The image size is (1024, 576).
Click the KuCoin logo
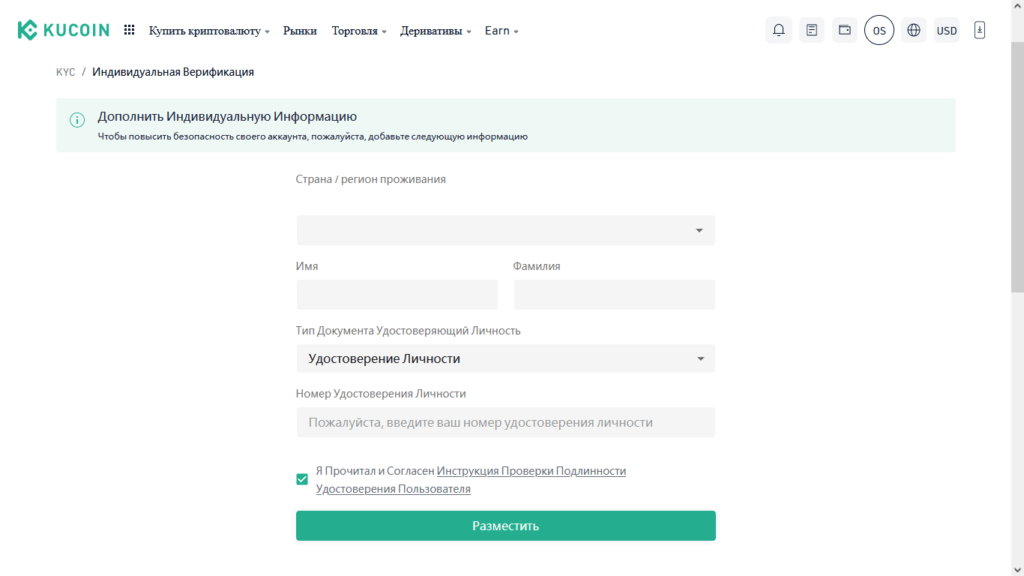coord(63,30)
